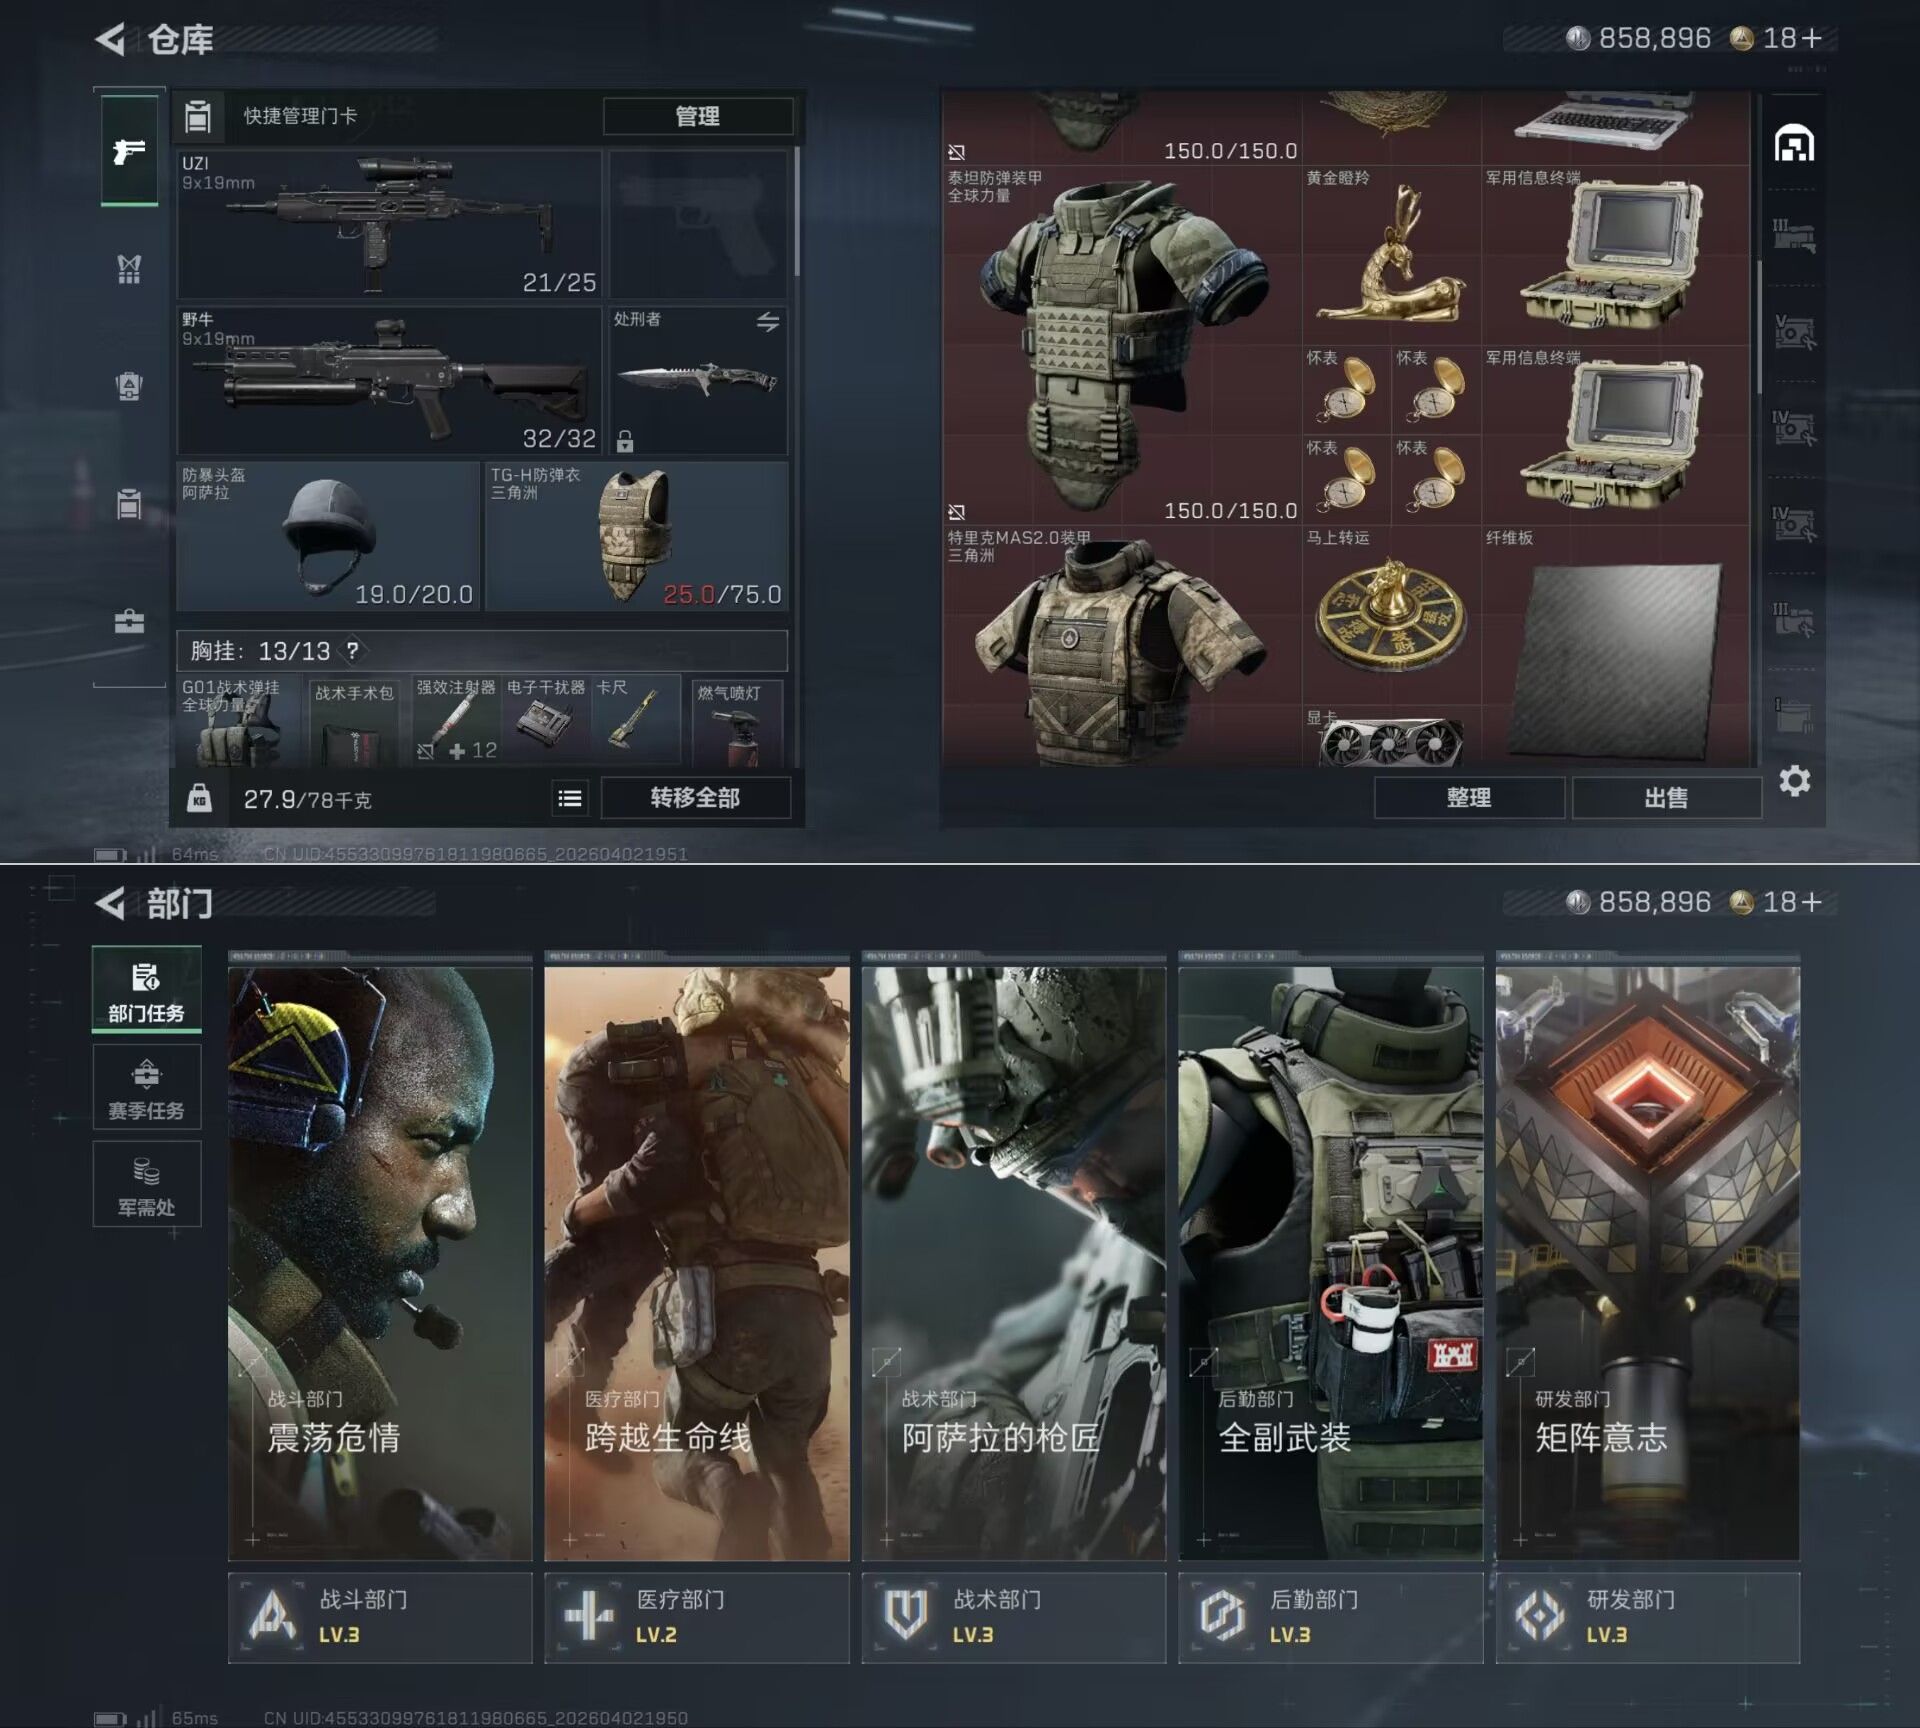Open the 战斗部门 LV.3 panel
Image resolution: width=1920 pixels, height=1728 pixels.
(x=380, y=1617)
